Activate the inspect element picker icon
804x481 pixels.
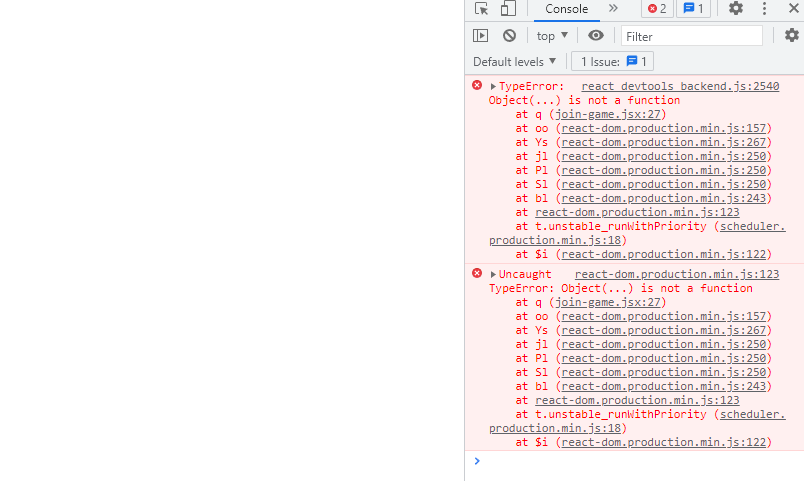click(x=481, y=9)
